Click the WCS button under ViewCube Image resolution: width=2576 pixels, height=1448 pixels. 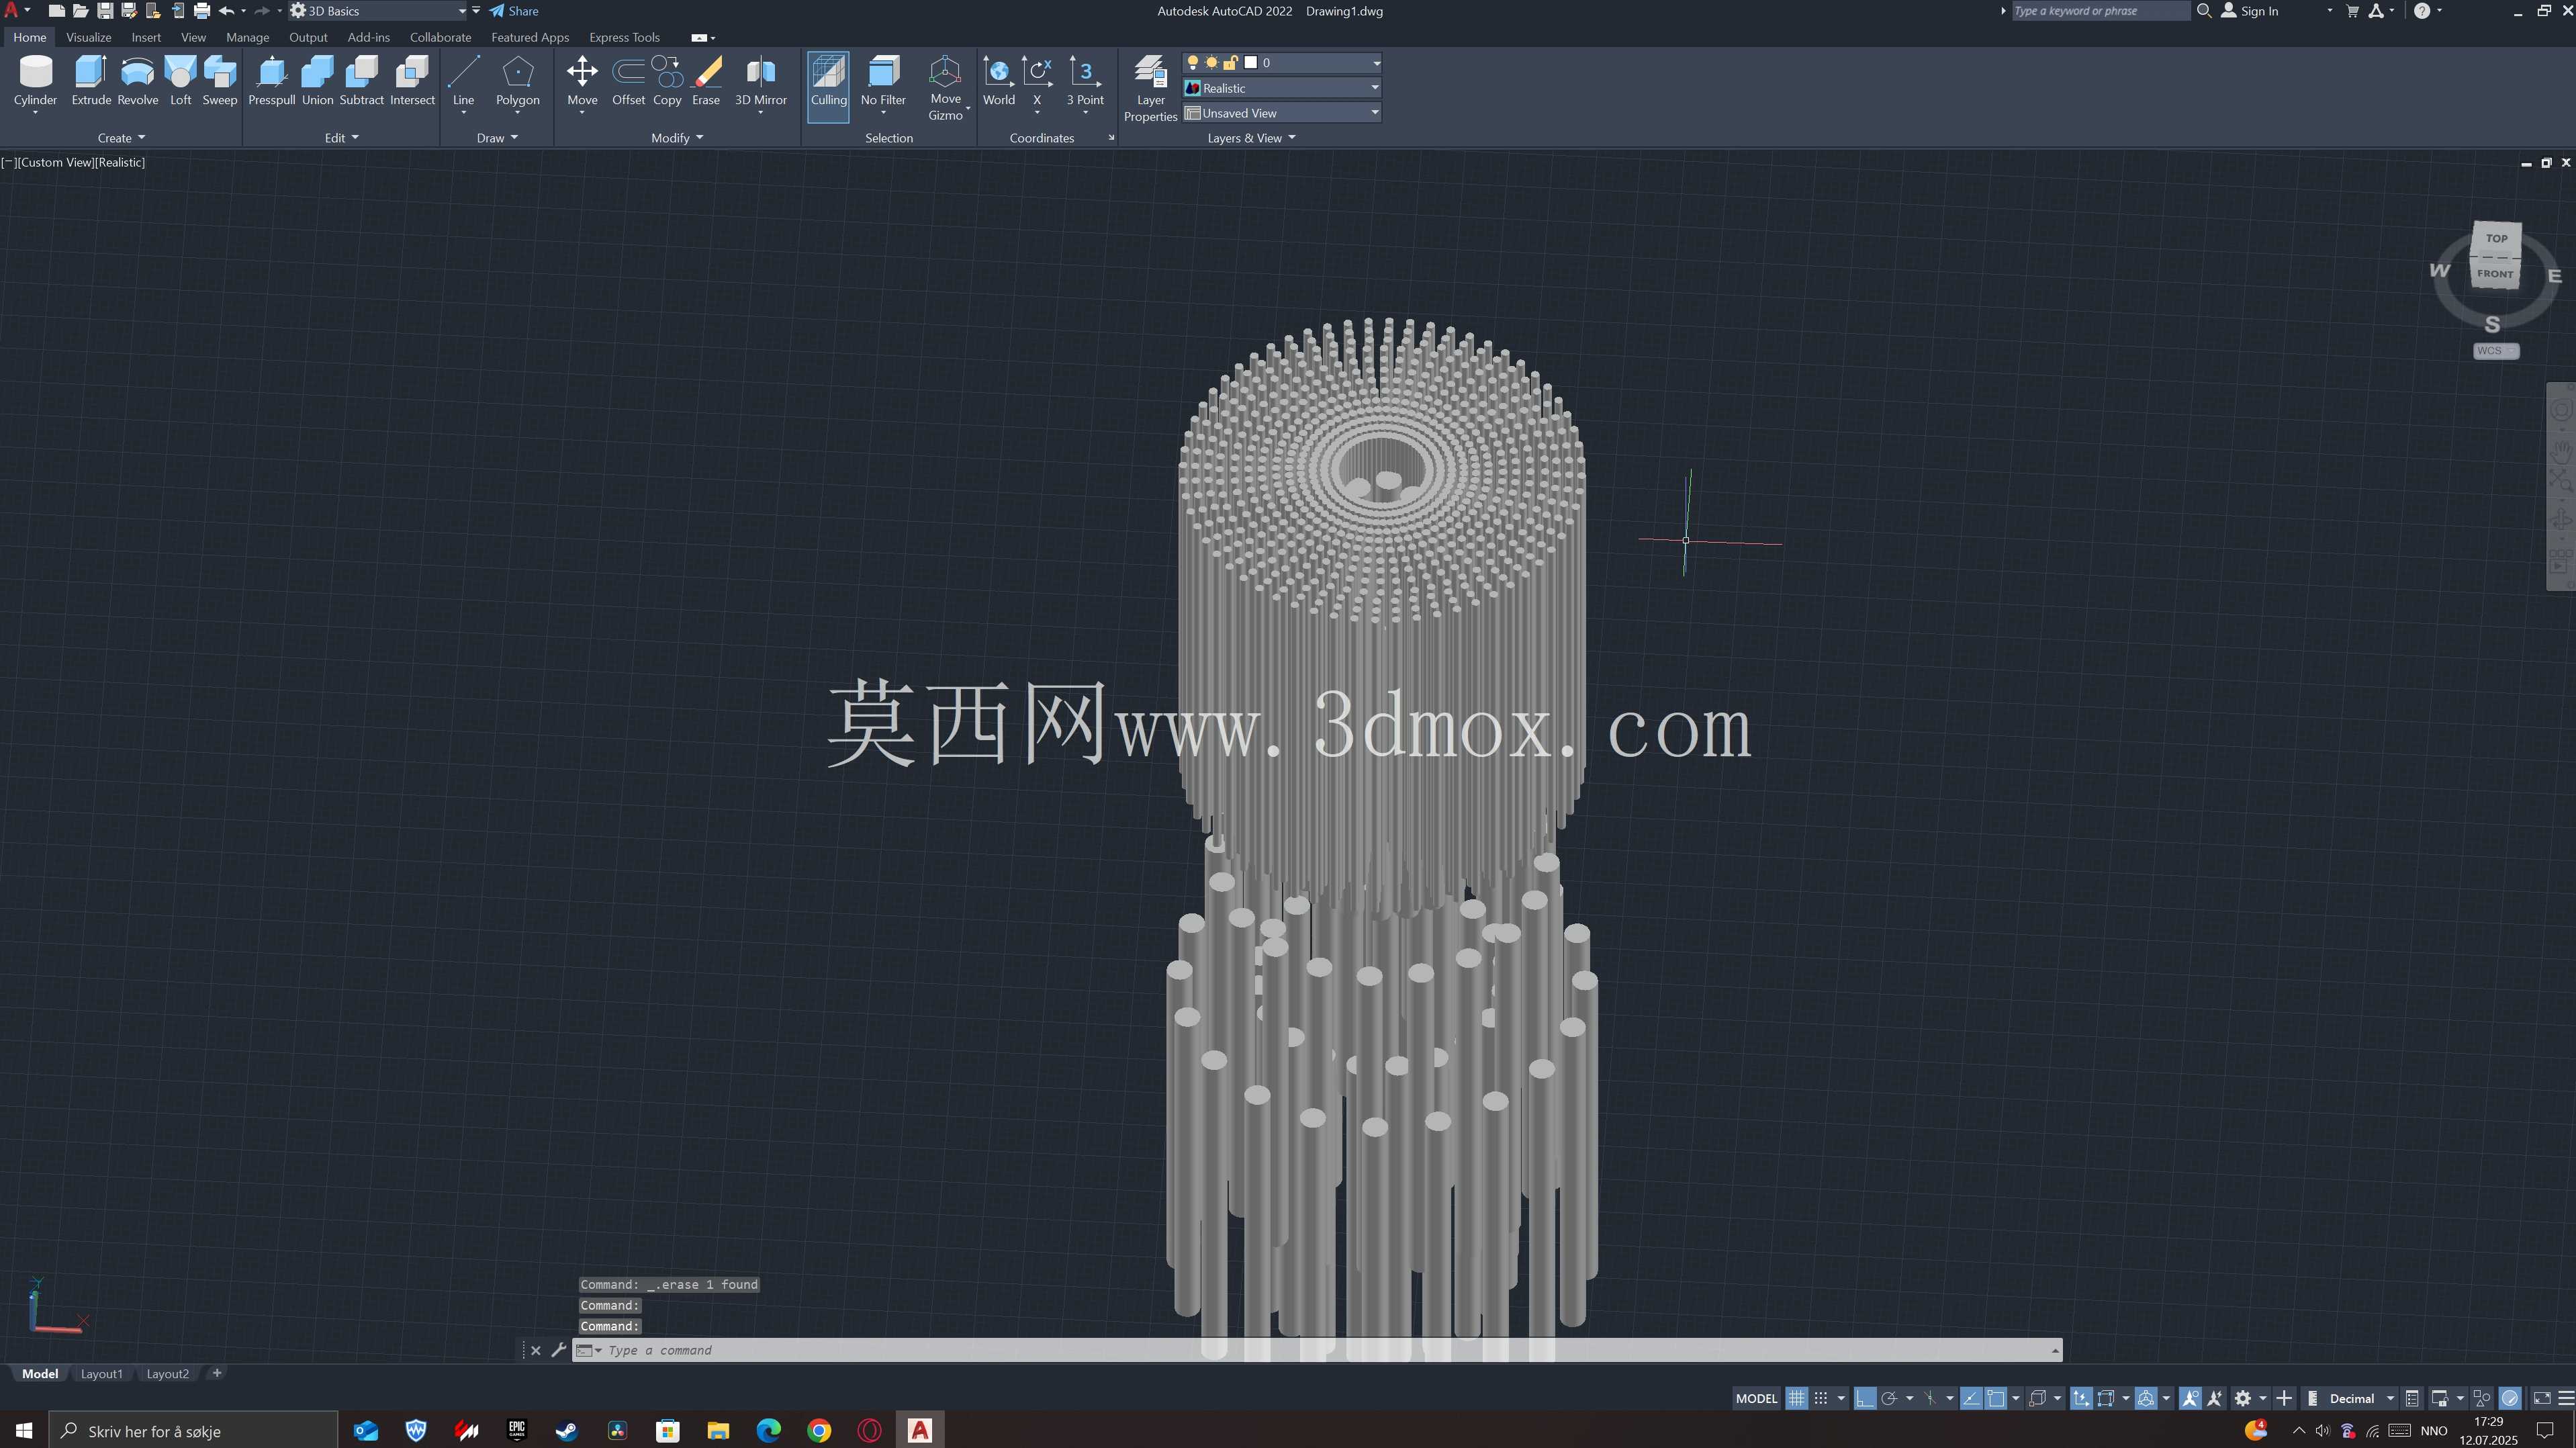point(2496,351)
